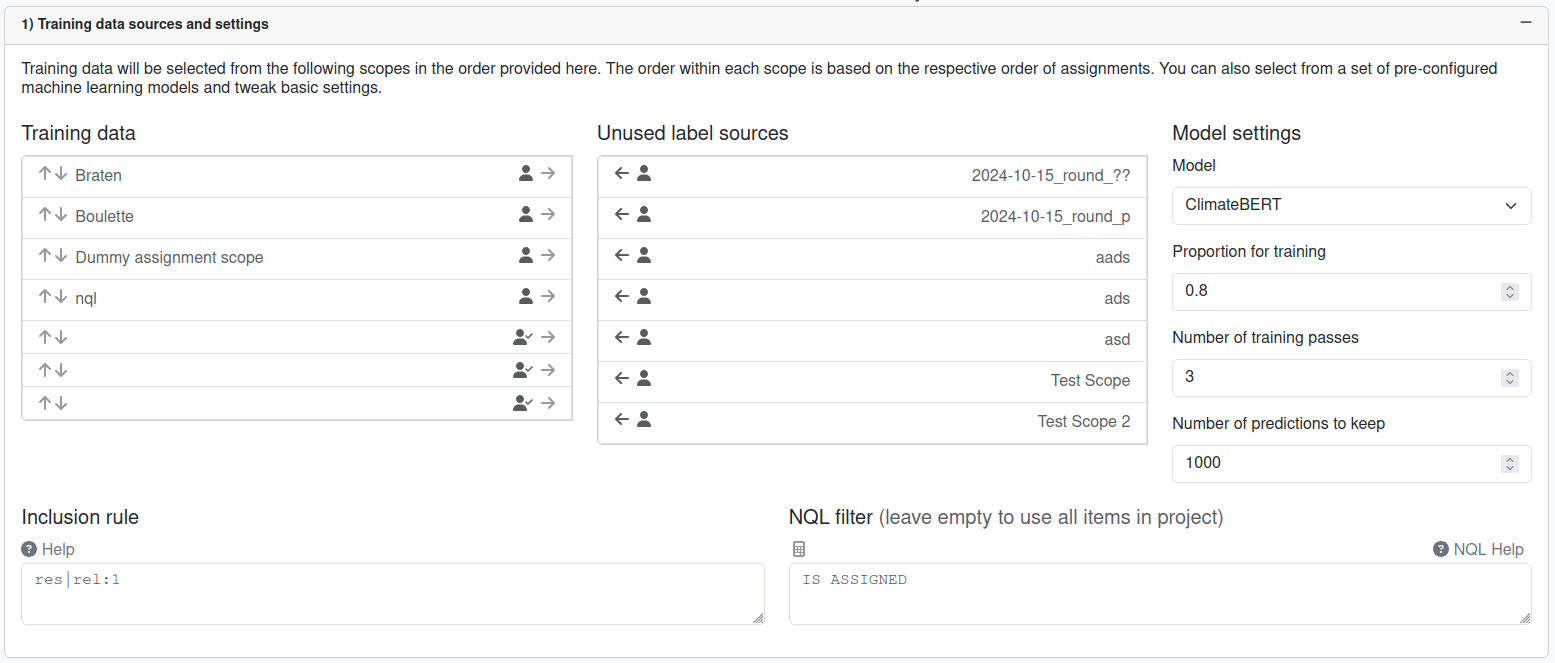Remove Dummy assignment scope via right arrow
Image resolution: width=1555 pixels, height=663 pixels.
coord(548,256)
